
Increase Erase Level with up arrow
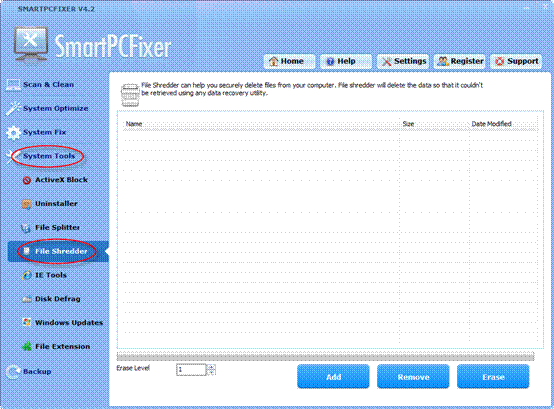[211, 367]
